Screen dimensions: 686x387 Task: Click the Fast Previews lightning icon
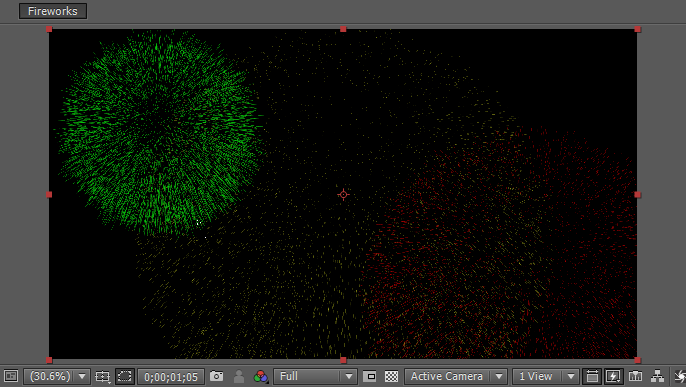click(613, 376)
